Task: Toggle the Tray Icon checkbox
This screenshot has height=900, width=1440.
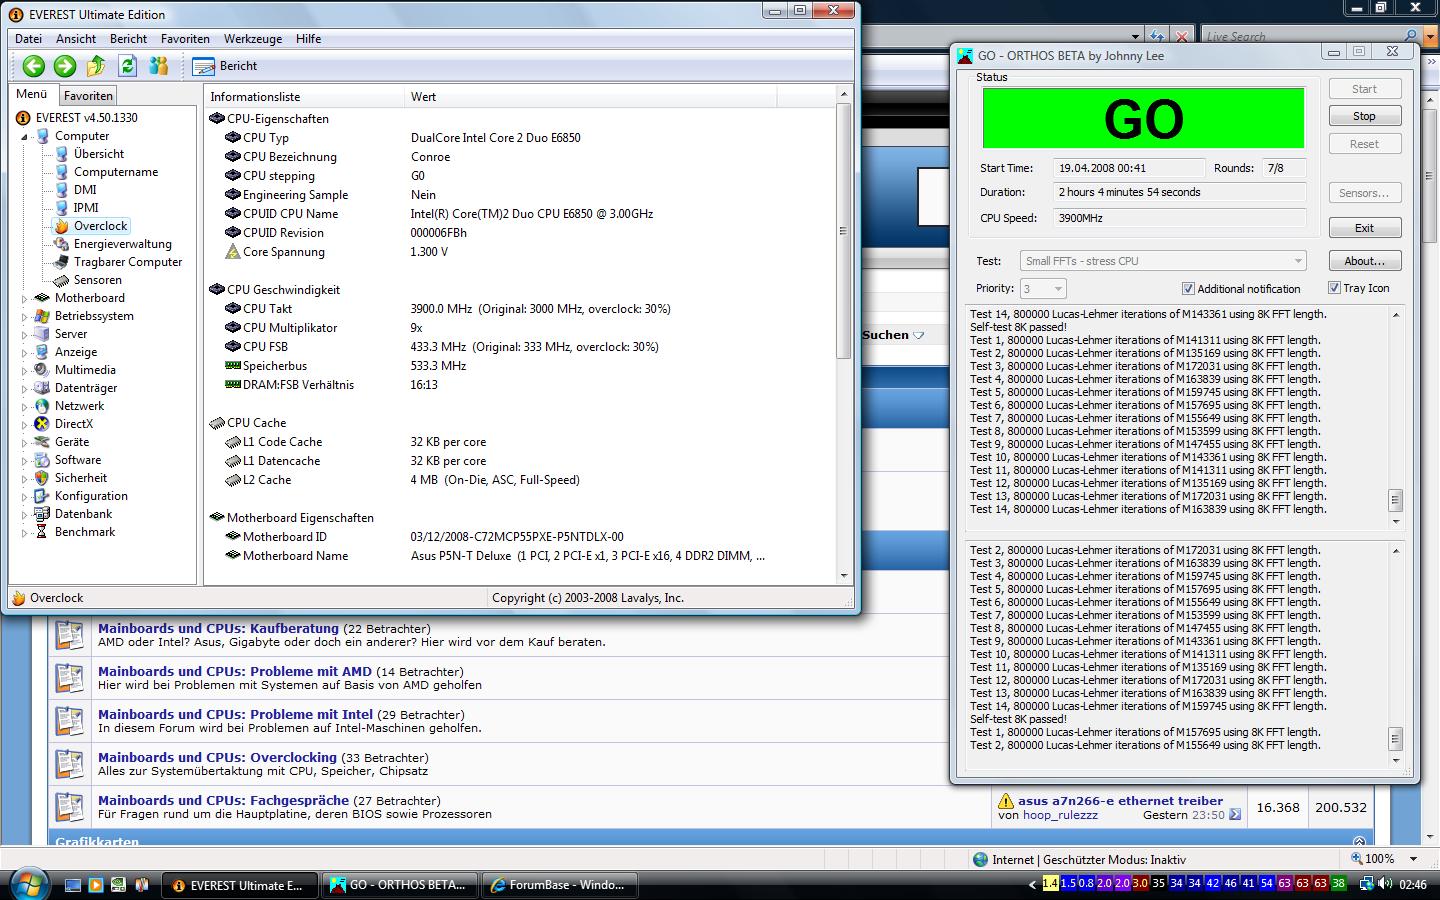Action: [1334, 288]
